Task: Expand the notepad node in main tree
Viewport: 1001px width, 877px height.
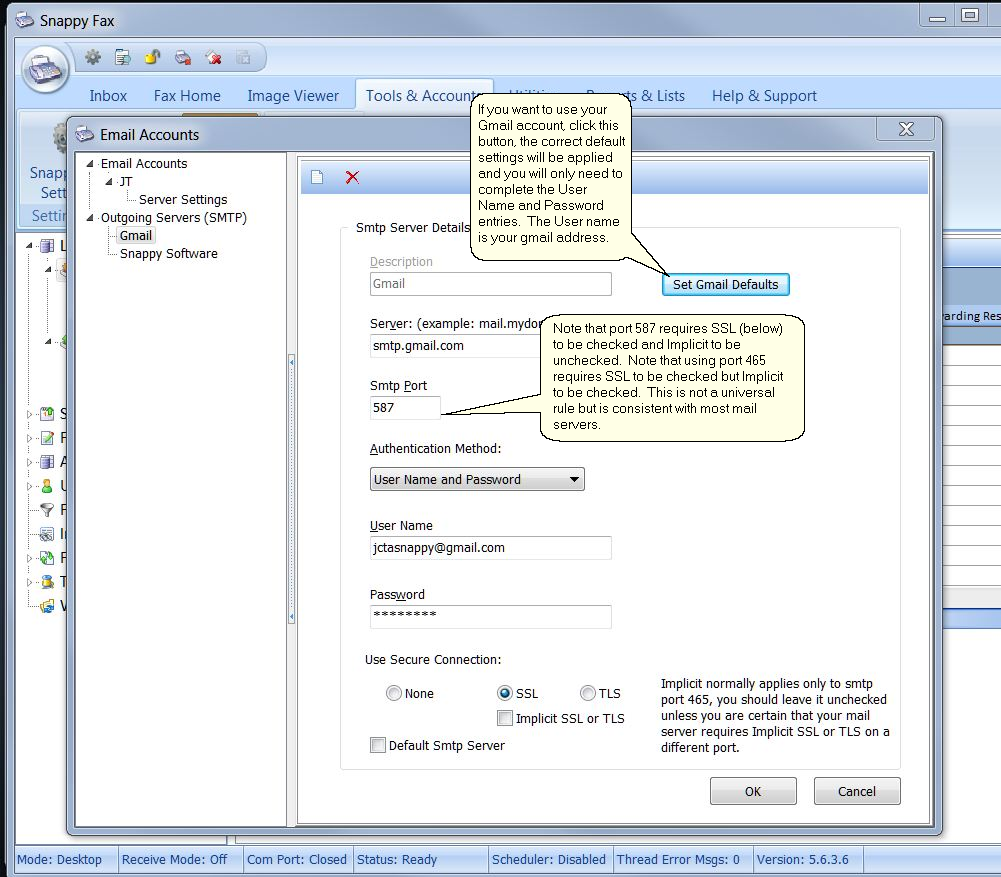Action: 29,438
